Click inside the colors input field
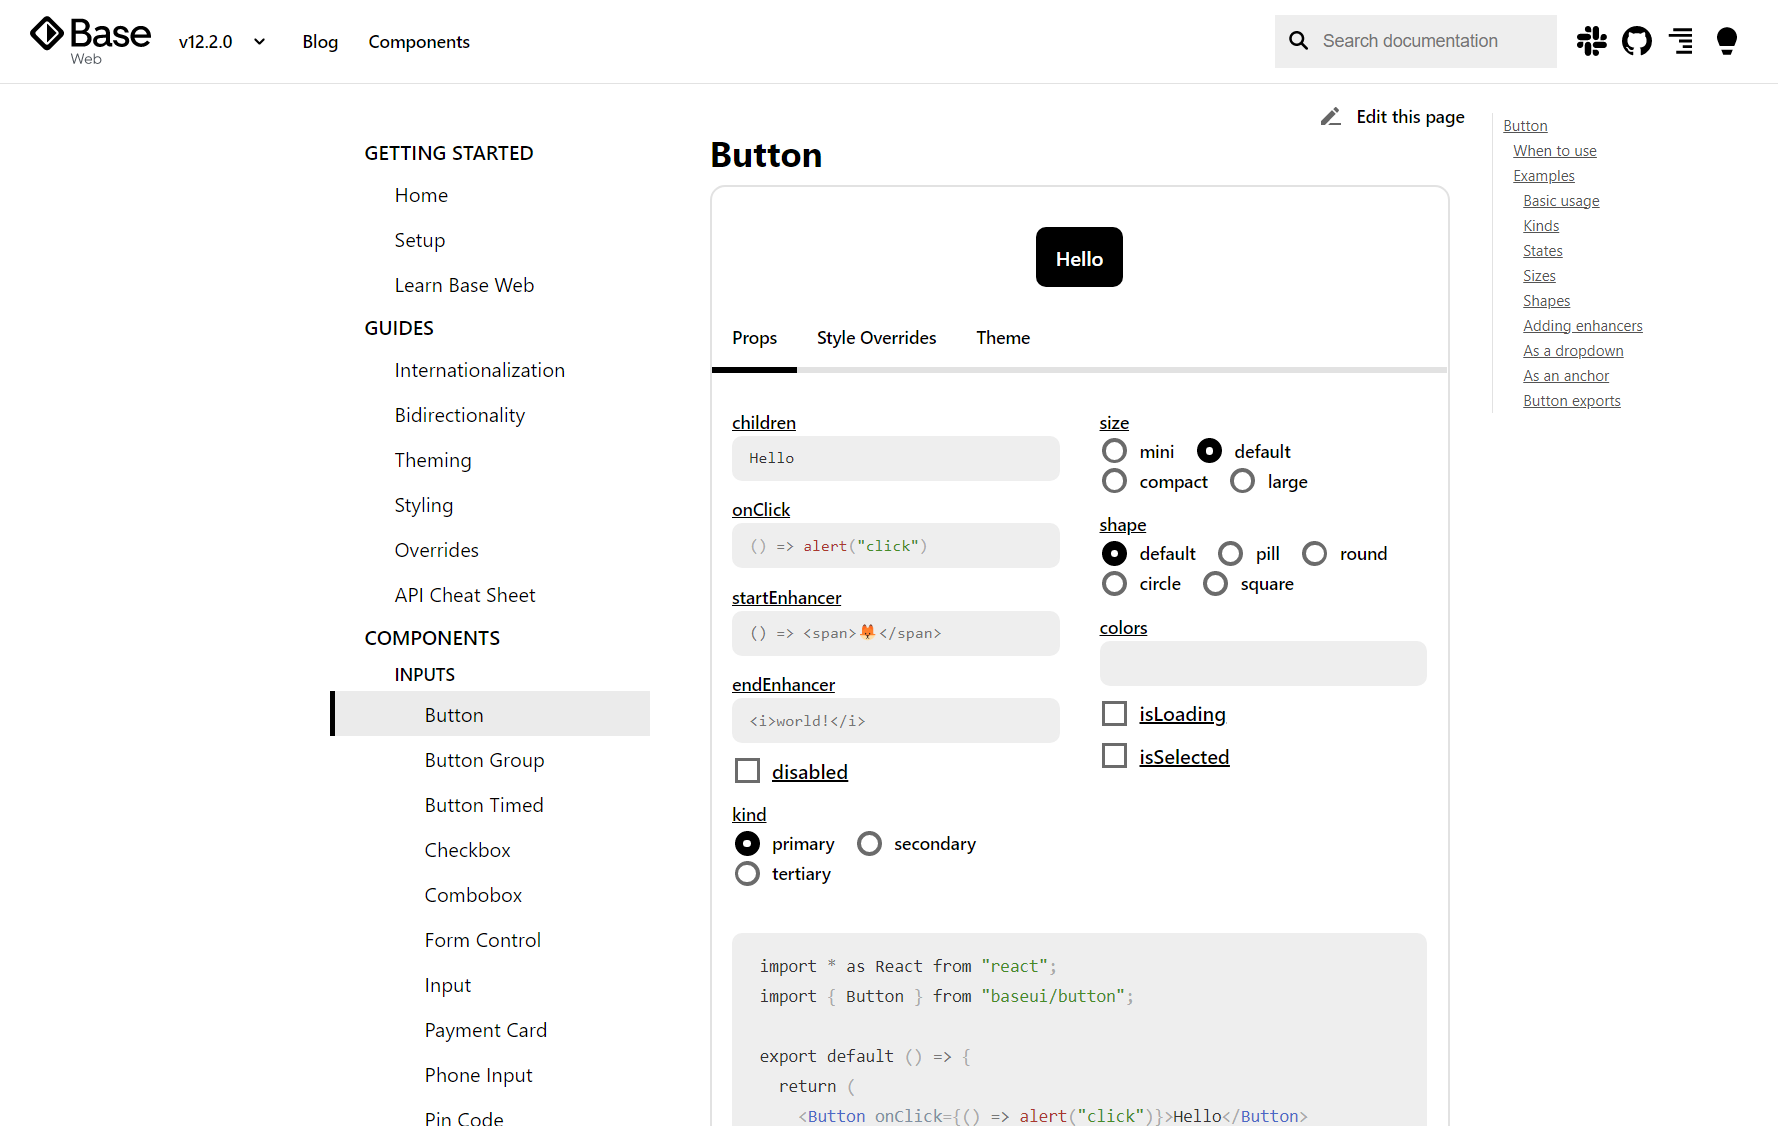 [1262, 663]
